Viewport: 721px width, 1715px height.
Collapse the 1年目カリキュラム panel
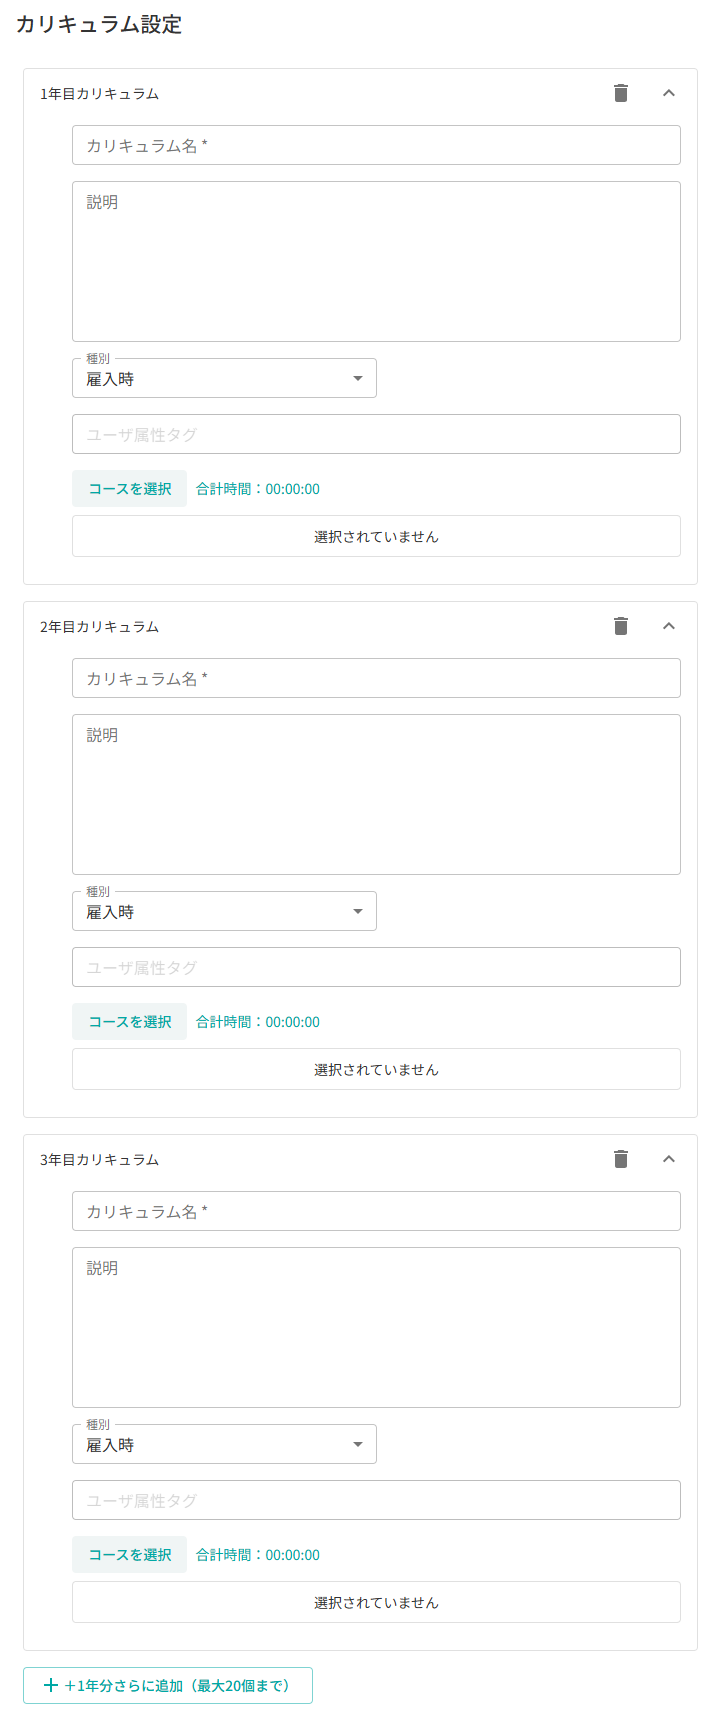pyautogui.click(x=669, y=93)
